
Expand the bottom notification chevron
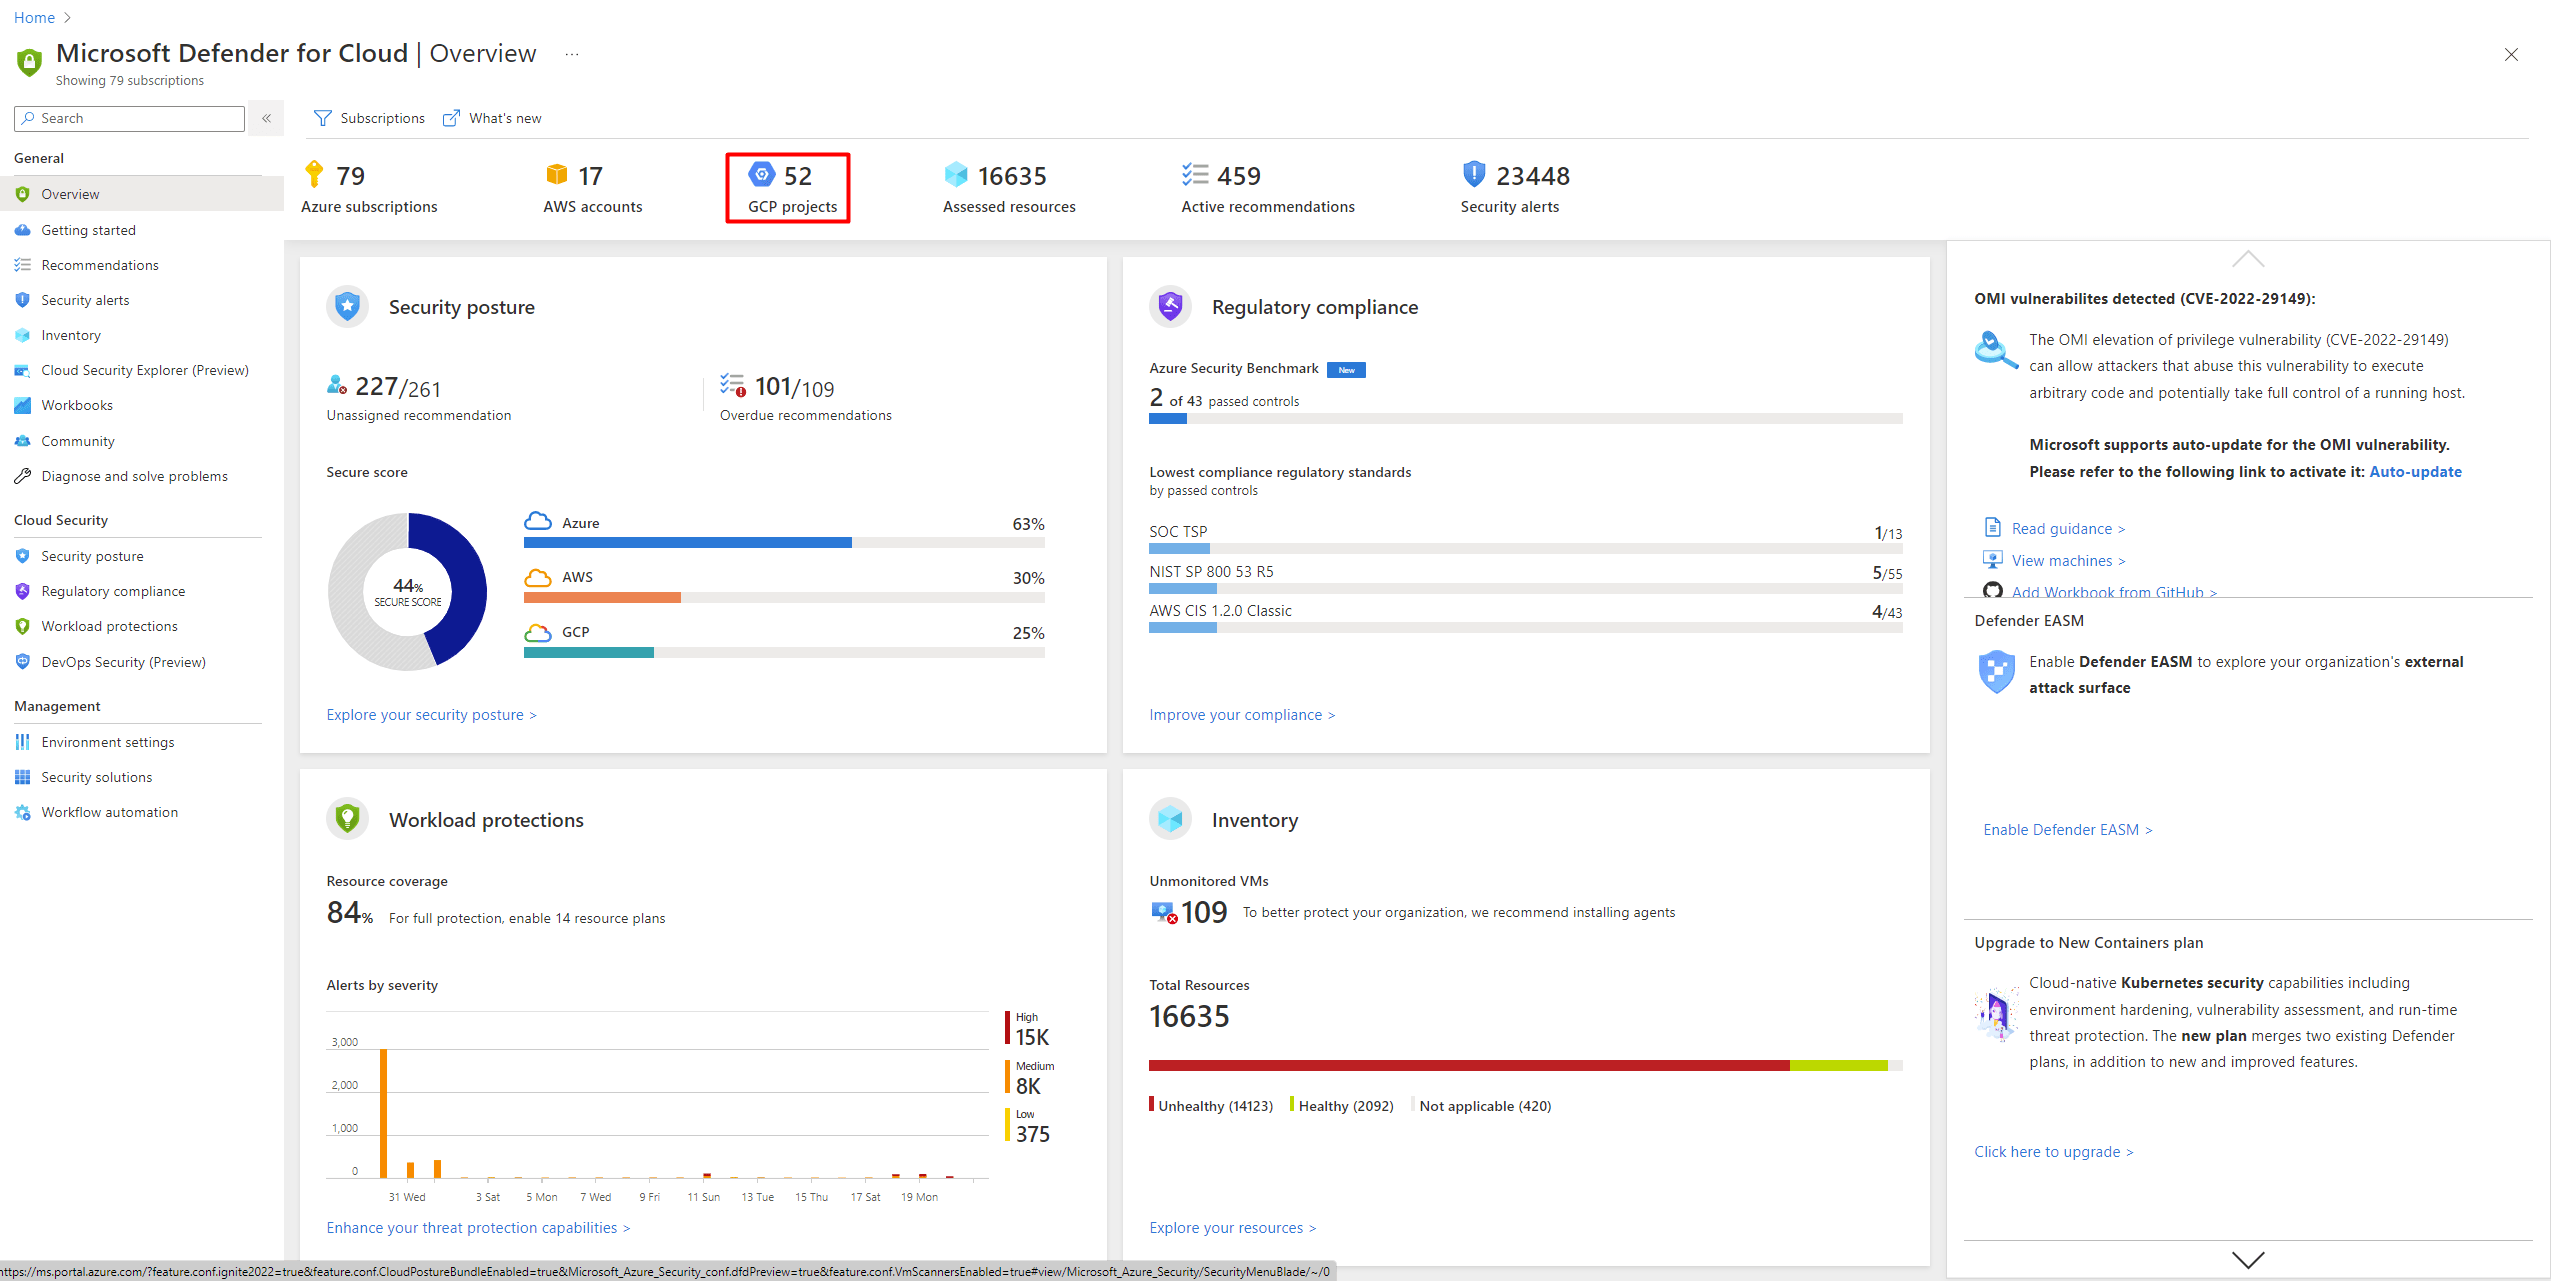(2247, 1259)
